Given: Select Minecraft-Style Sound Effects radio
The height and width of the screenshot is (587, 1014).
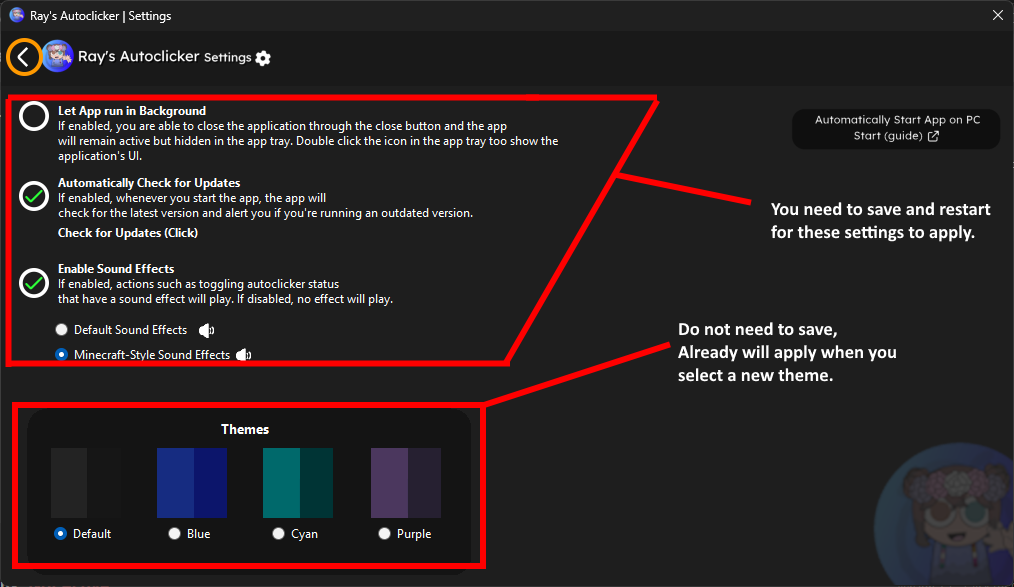Looking at the screenshot, I should 61,354.
